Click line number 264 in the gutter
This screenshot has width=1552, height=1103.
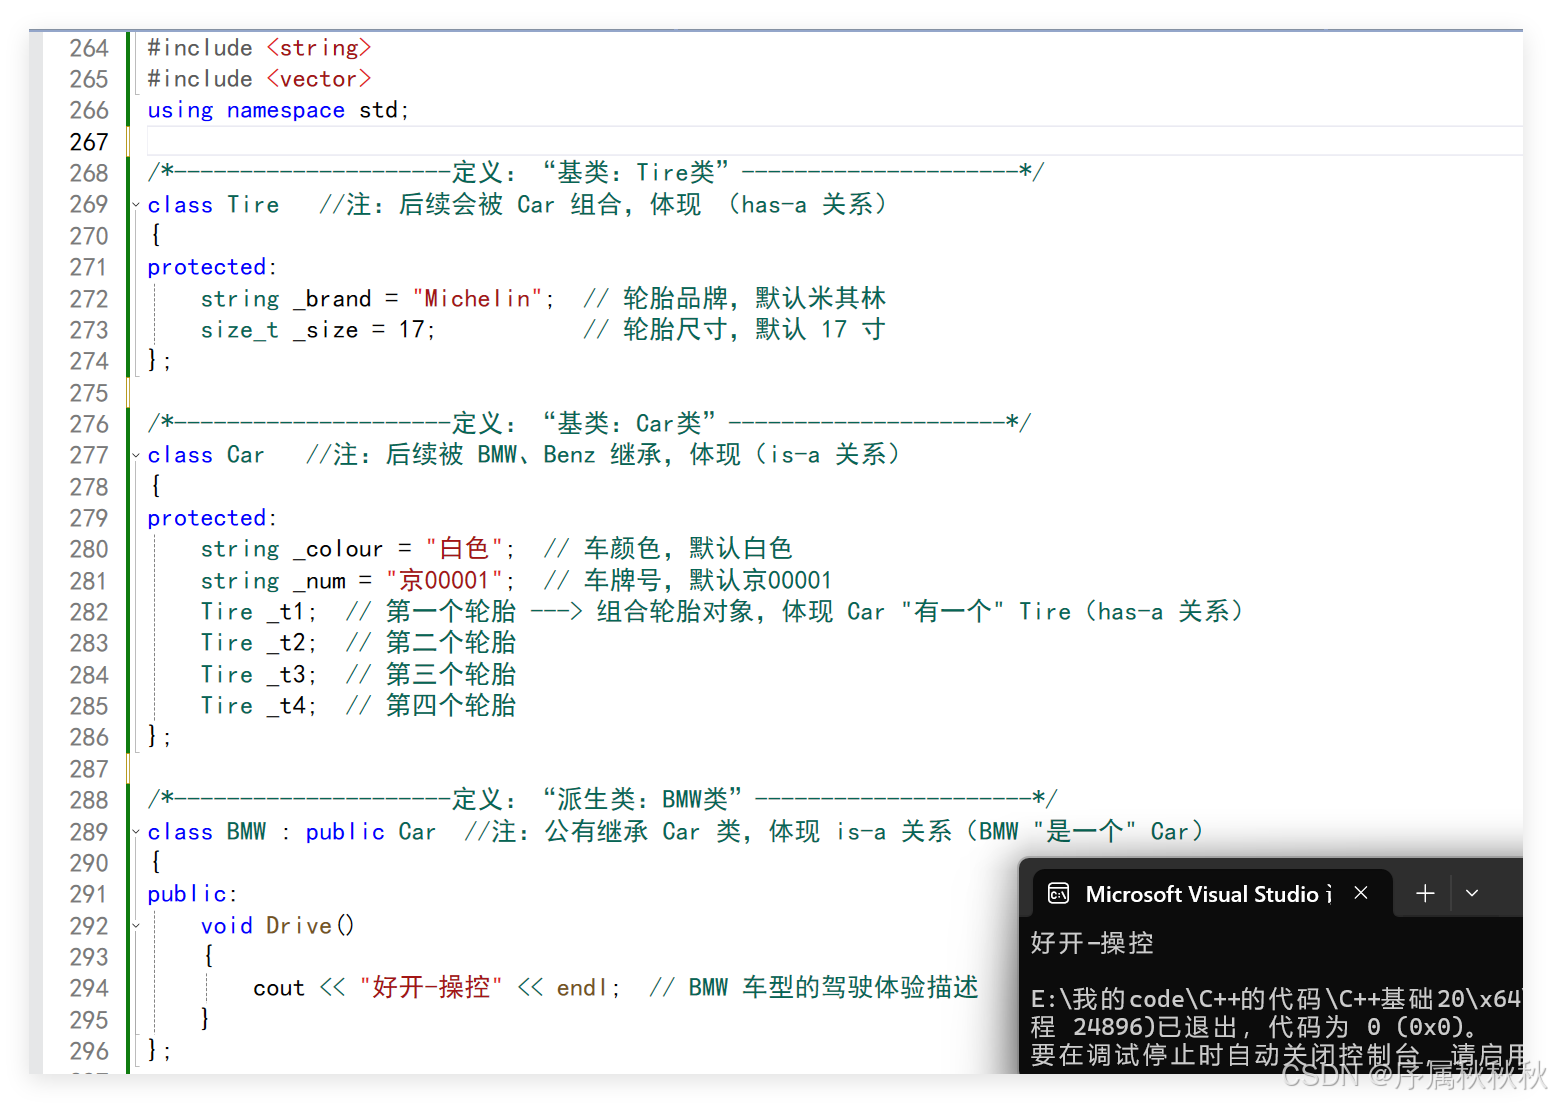pyautogui.click(x=88, y=48)
